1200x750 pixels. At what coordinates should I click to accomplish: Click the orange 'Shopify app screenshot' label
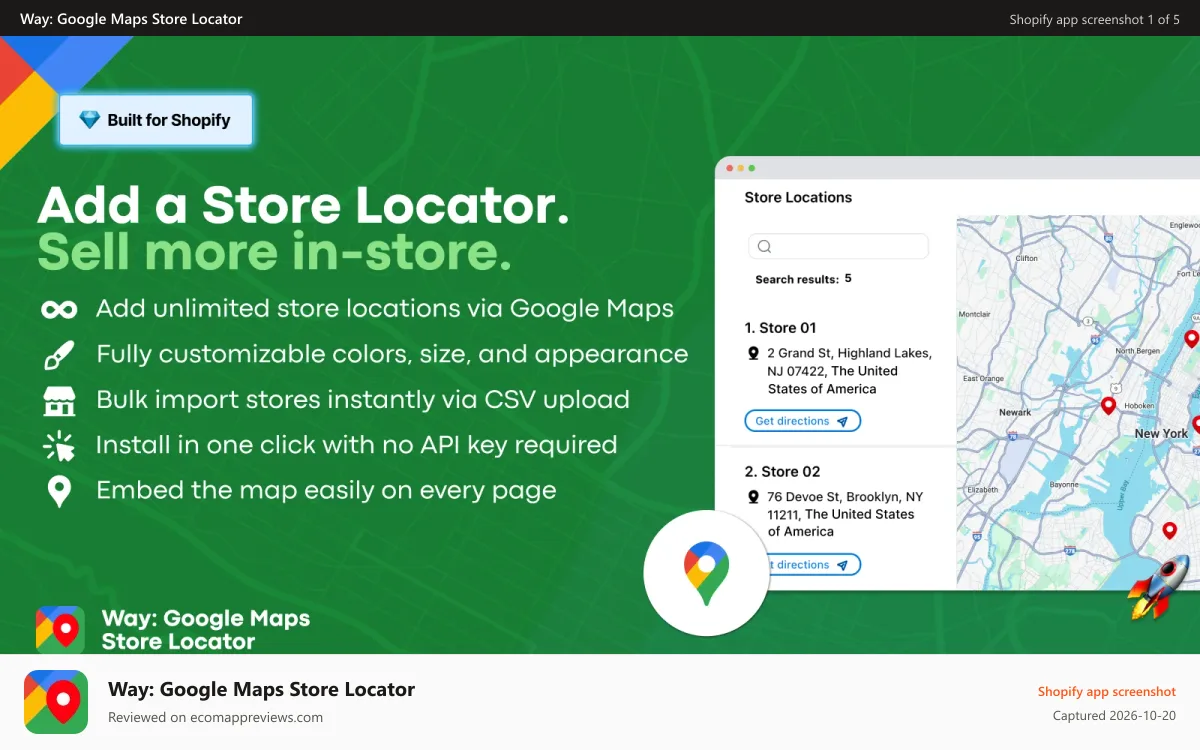pos(1107,691)
